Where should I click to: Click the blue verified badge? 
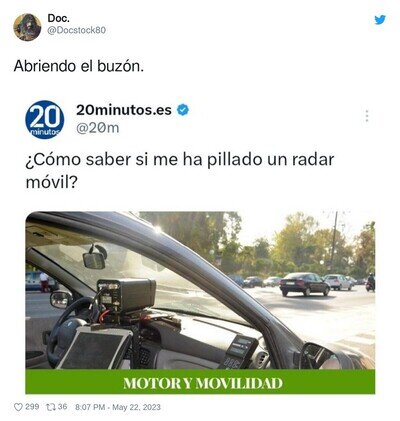(183, 110)
